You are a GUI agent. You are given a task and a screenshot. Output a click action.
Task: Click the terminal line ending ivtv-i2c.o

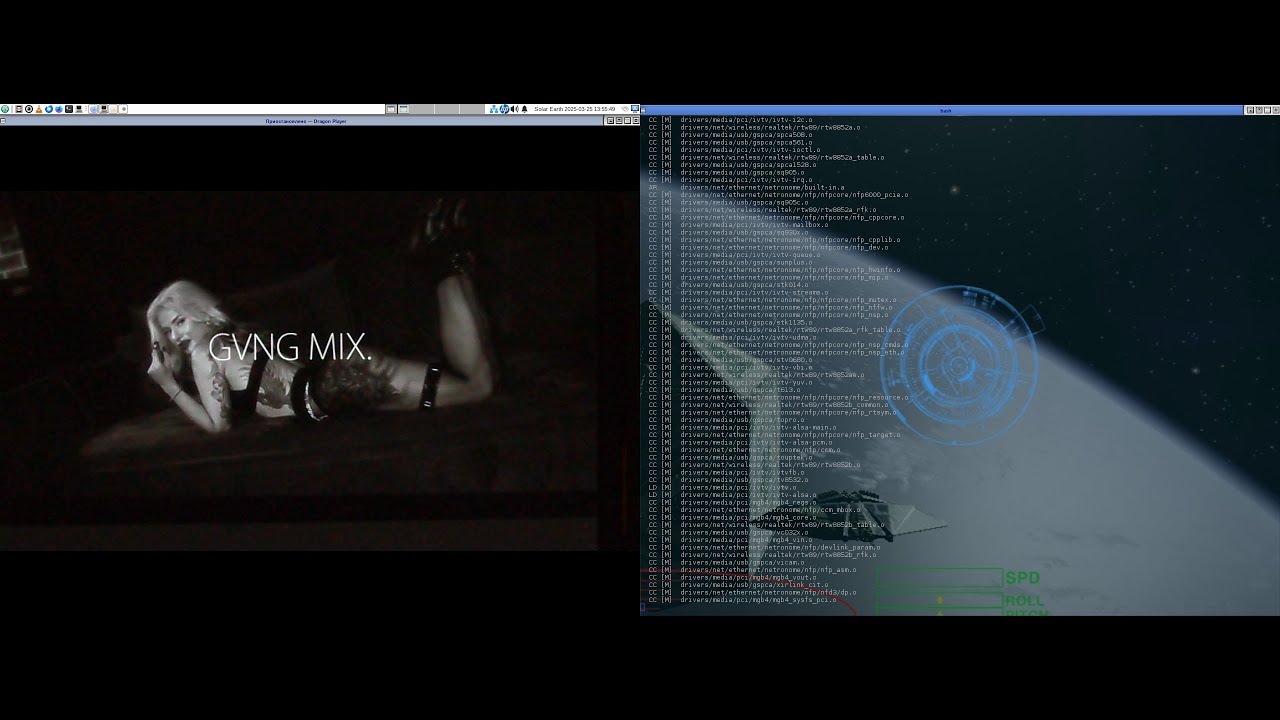pyautogui.click(x=730, y=120)
